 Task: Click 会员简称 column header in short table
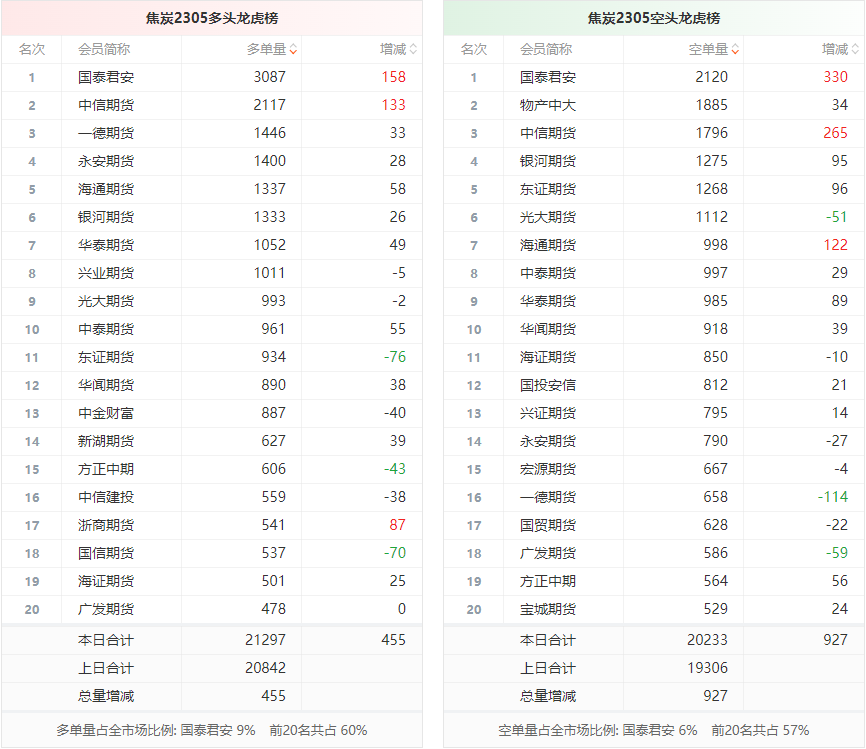point(546,49)
